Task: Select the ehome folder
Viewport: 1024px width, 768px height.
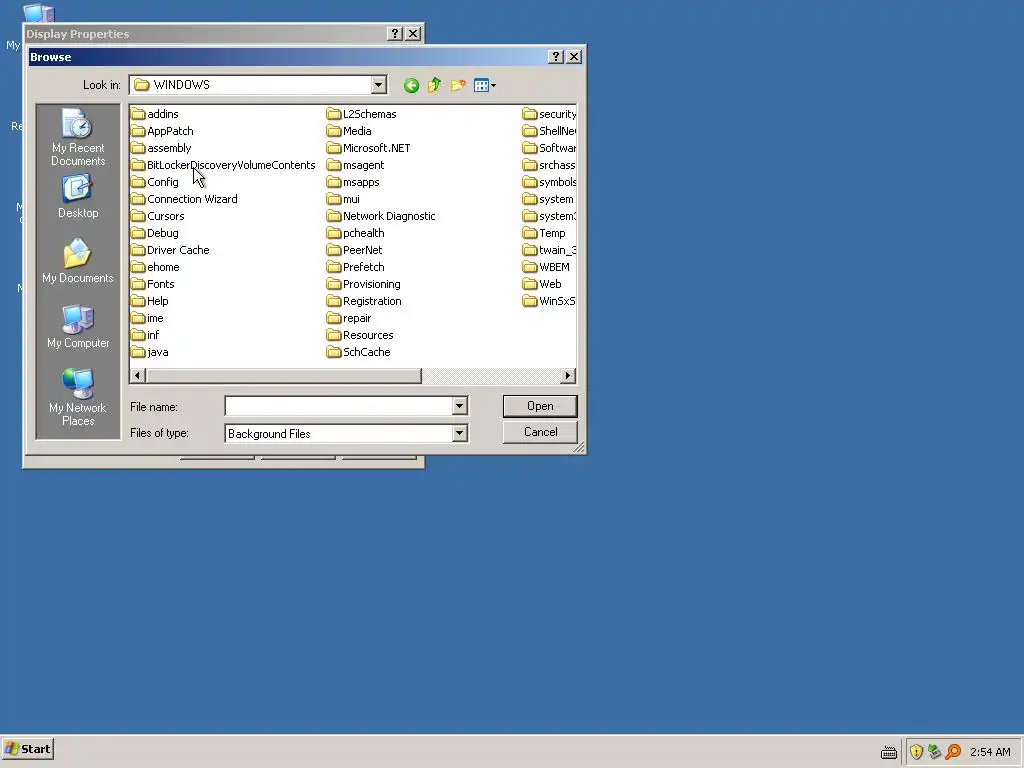Action: coord(155,267)
